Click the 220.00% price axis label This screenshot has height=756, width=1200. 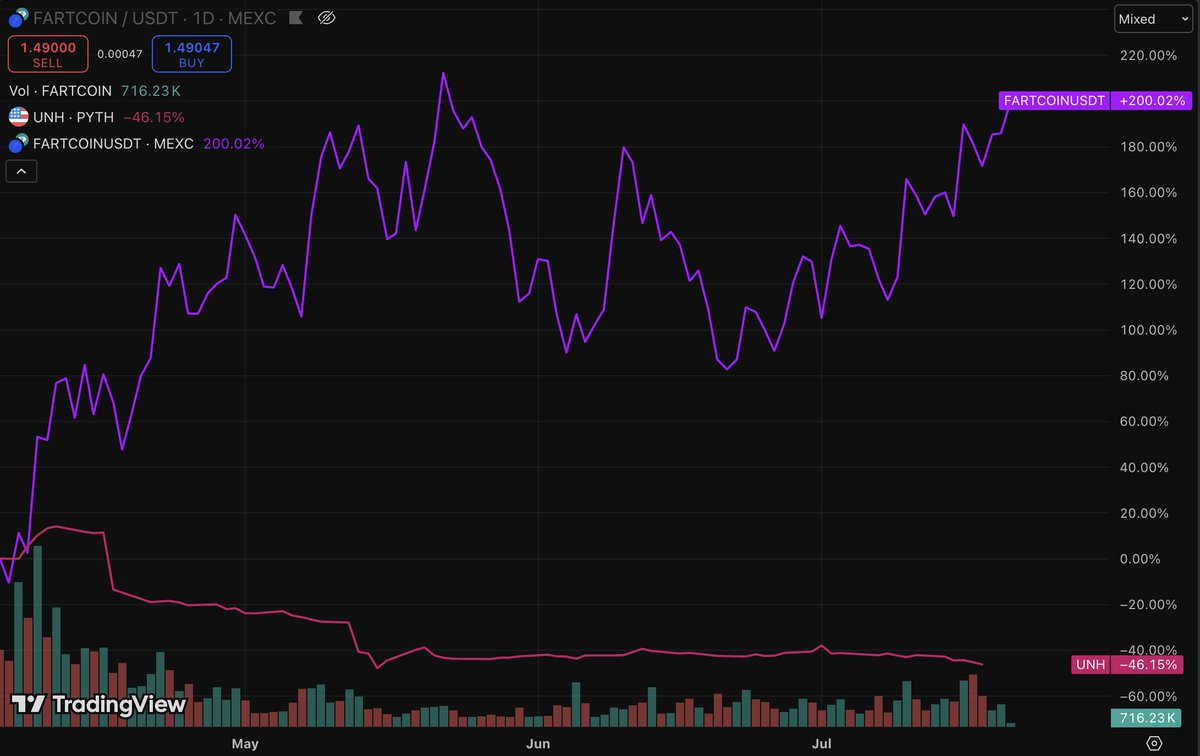[x=1146, y=56]
